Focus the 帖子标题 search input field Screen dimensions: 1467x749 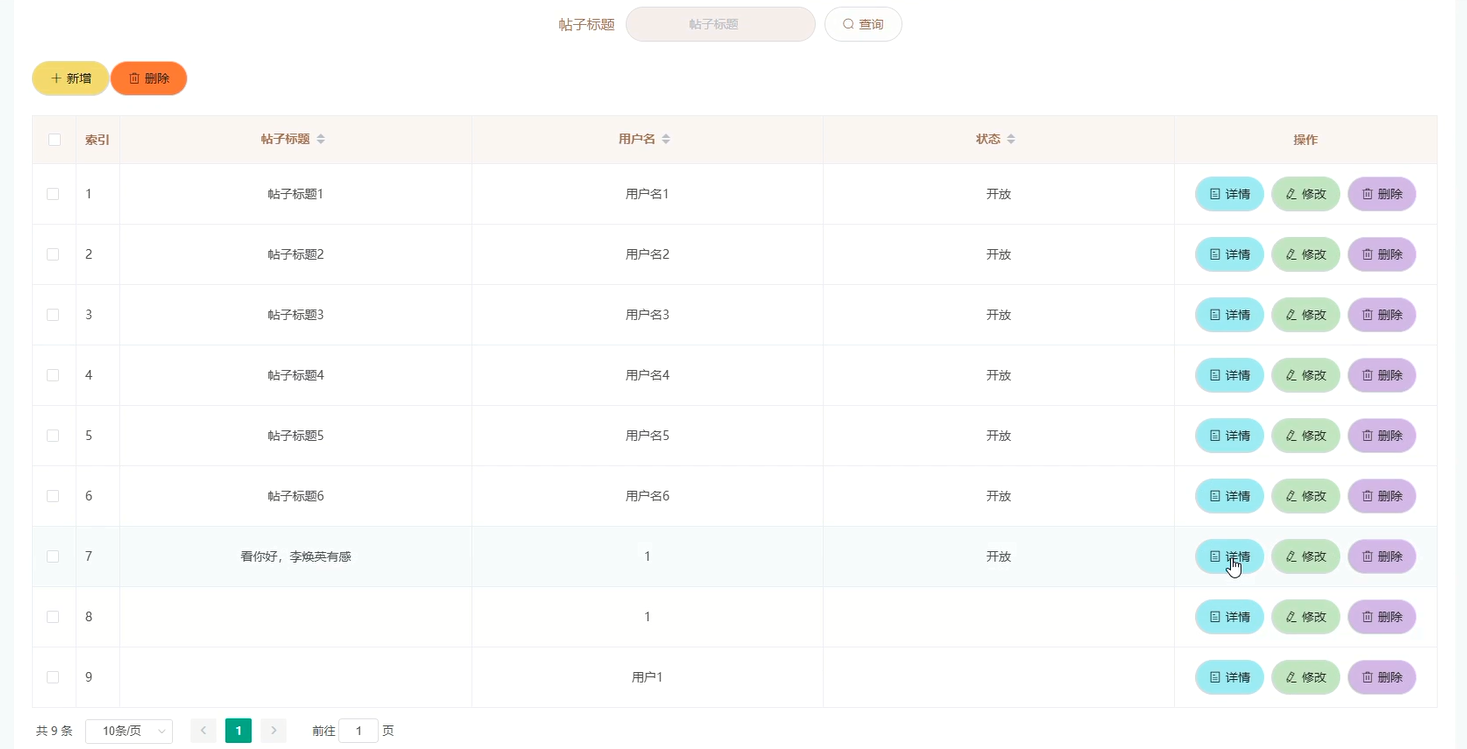(x=720, y=24)
